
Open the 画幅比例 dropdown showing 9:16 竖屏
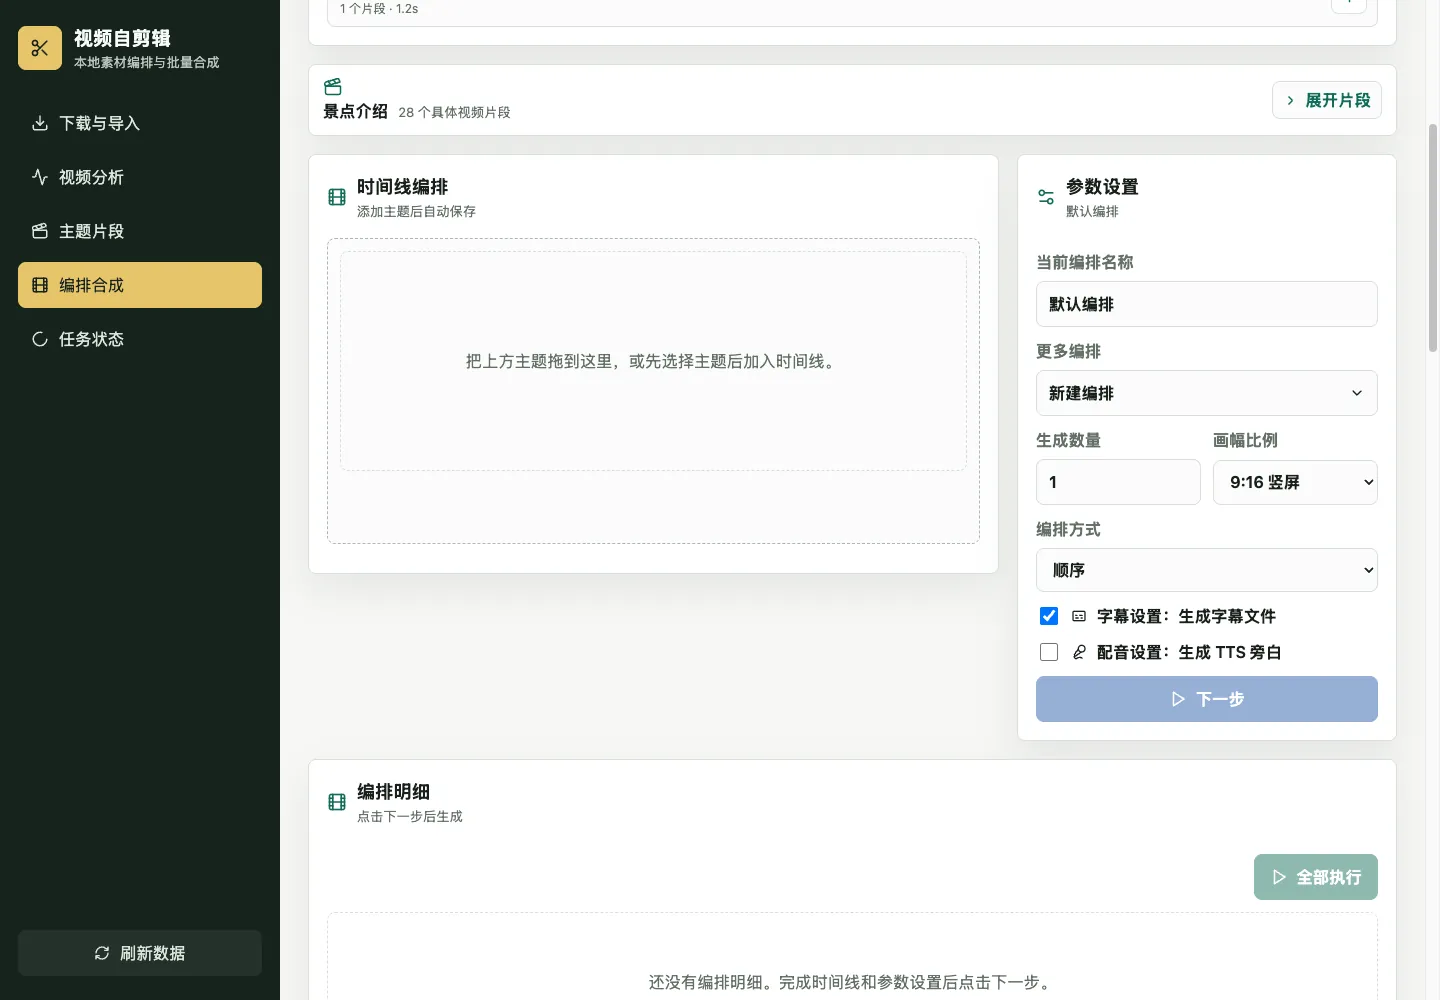(1295, 482)
